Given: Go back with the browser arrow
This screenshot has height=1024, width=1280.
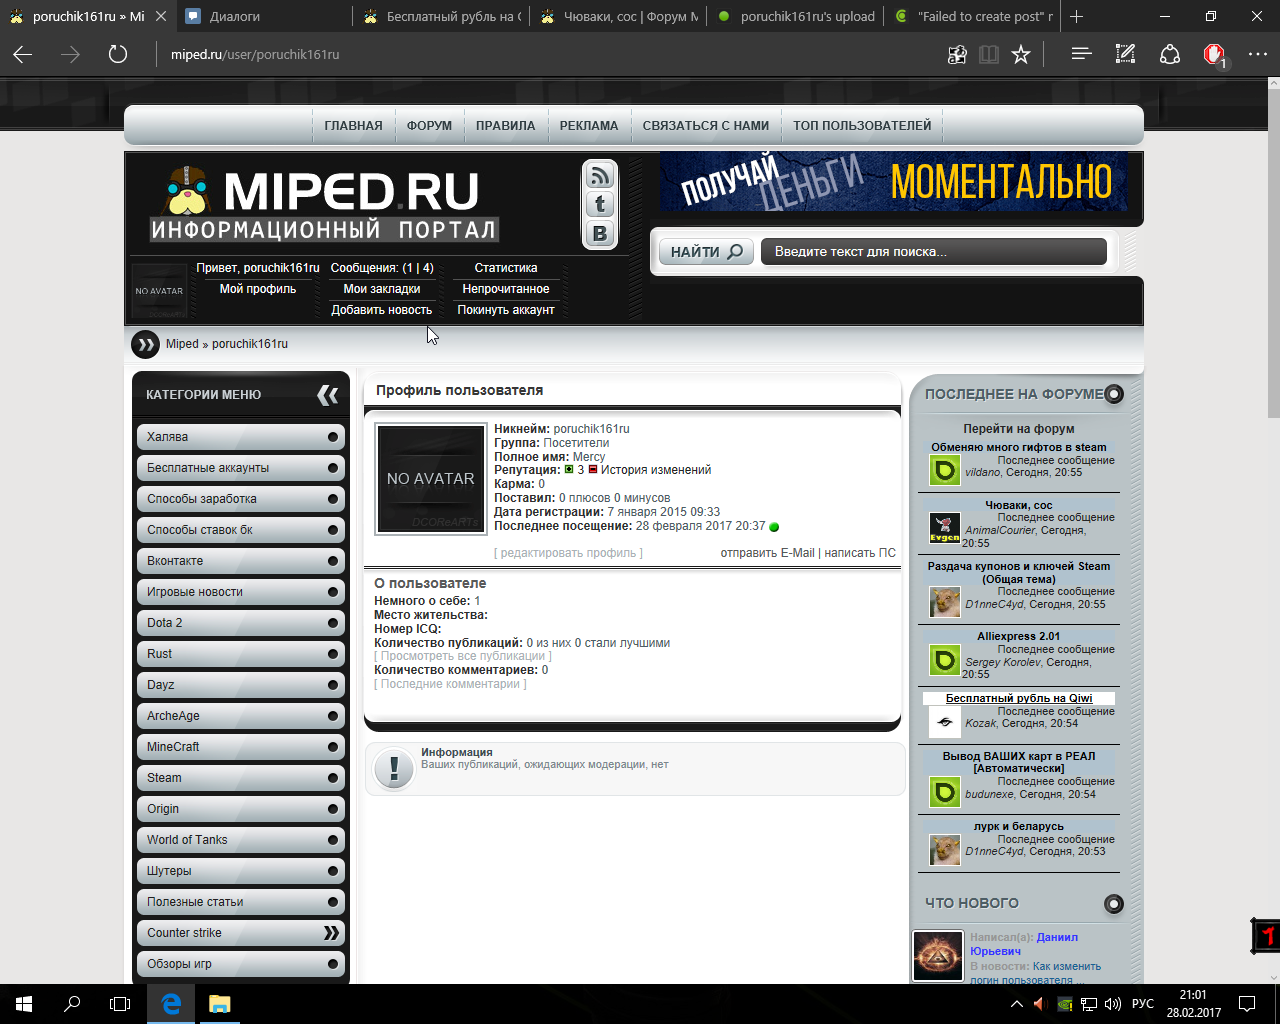Looking at the screenshot, I should pos(23,54).
